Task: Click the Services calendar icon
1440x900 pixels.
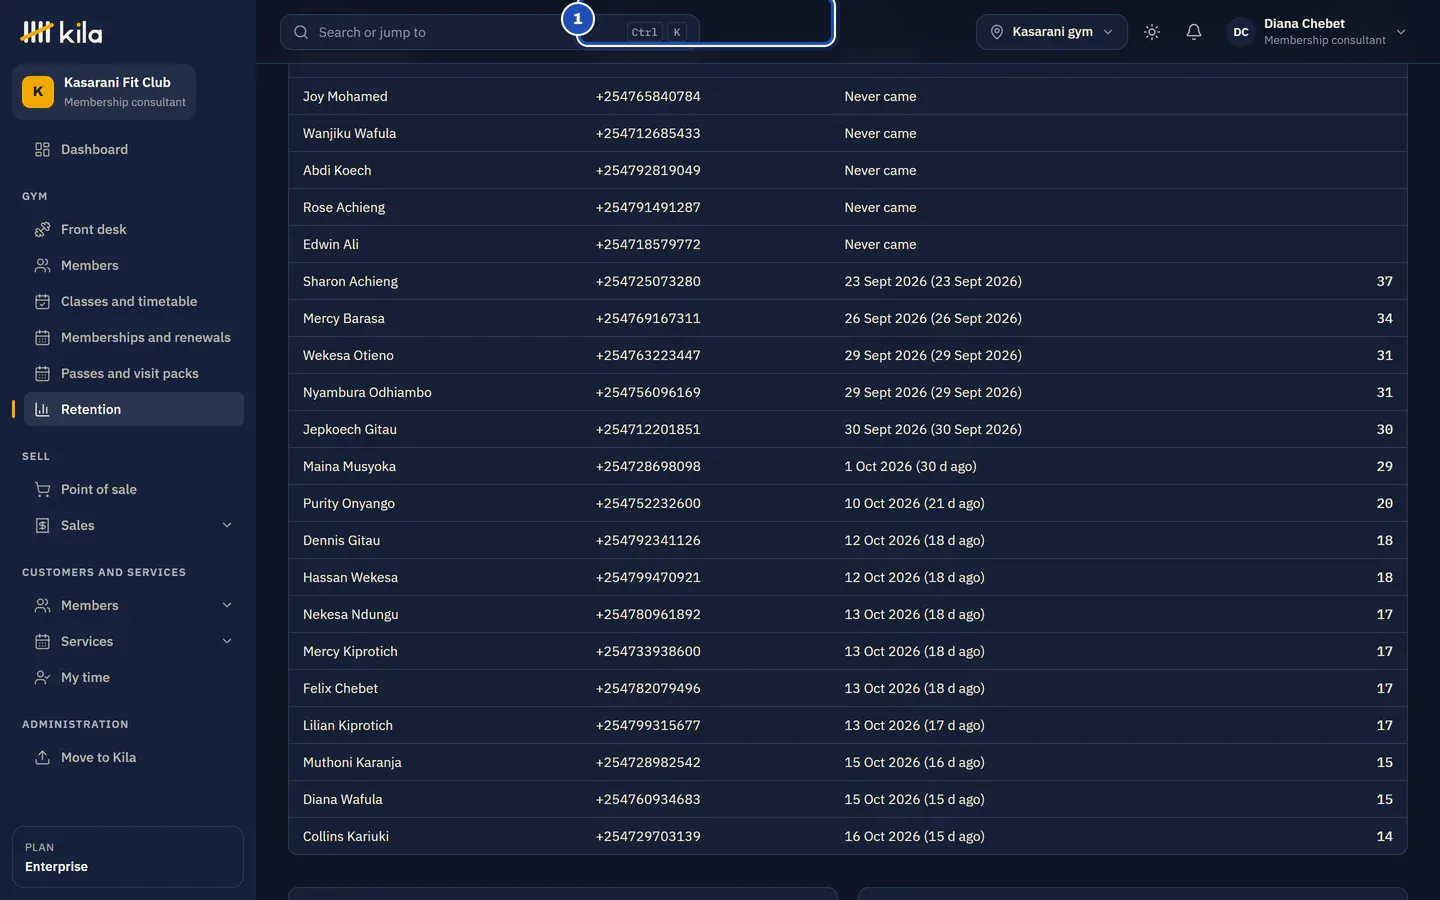Action: tap(42, 641)
